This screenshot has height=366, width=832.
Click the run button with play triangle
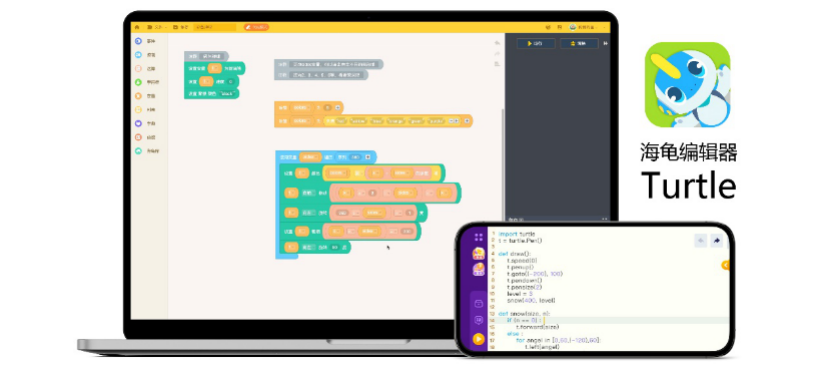click(536, 43)
